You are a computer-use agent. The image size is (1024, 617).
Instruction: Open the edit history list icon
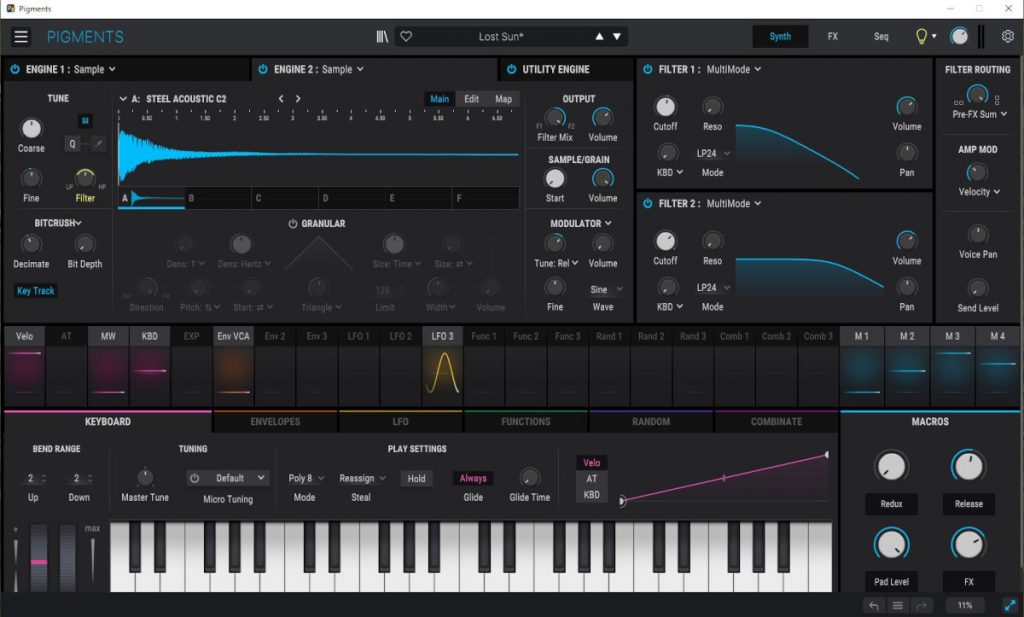pos(898,606)
